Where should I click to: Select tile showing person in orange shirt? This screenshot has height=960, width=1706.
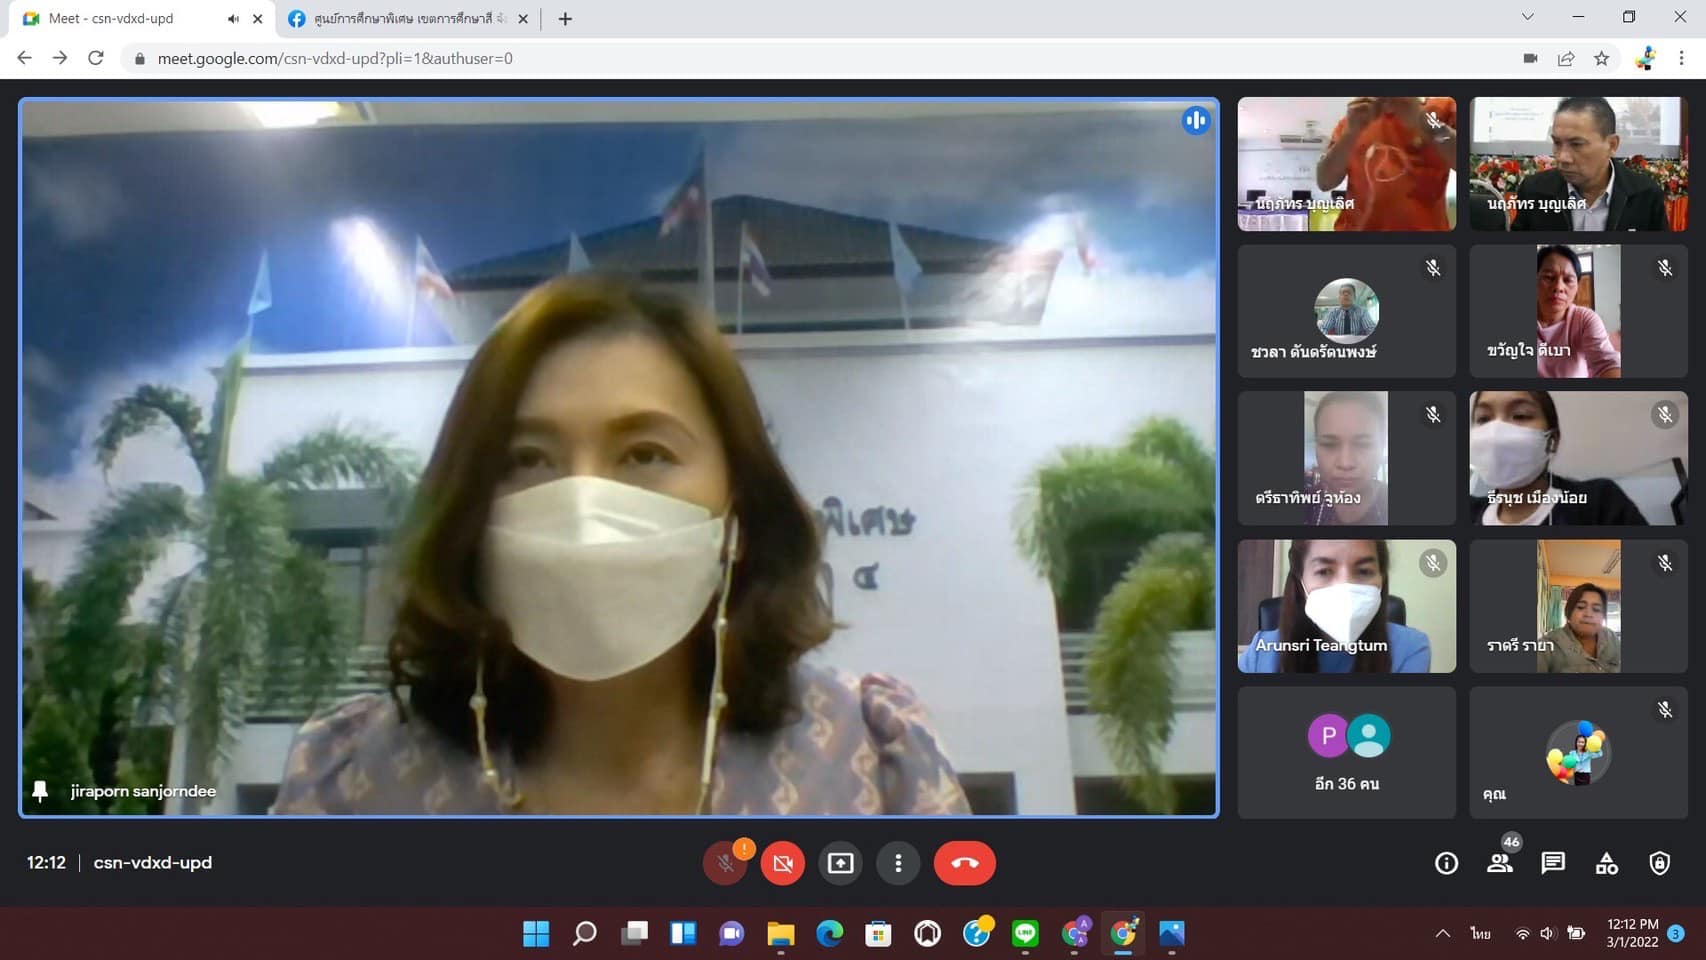point(1347,164)
